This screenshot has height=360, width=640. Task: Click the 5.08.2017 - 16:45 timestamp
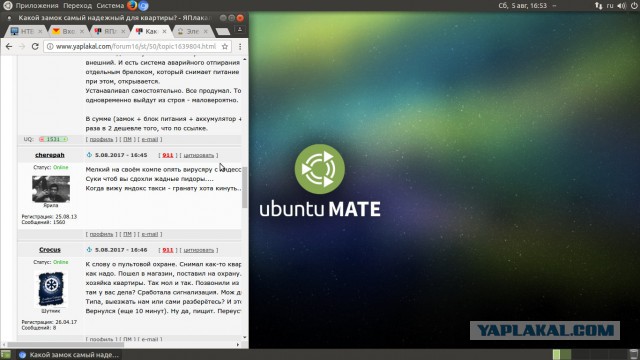pyautogui.click(x=121, y=155)
